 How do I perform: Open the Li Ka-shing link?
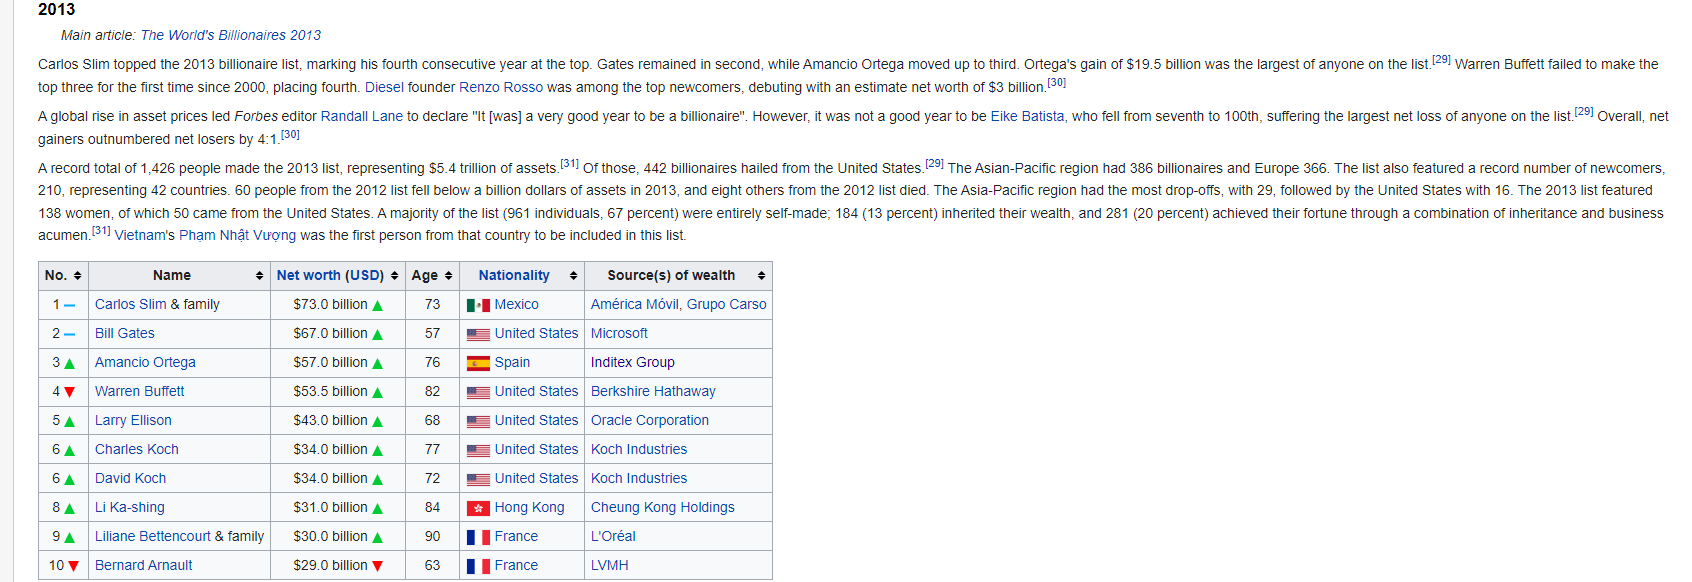coord(130,507)
